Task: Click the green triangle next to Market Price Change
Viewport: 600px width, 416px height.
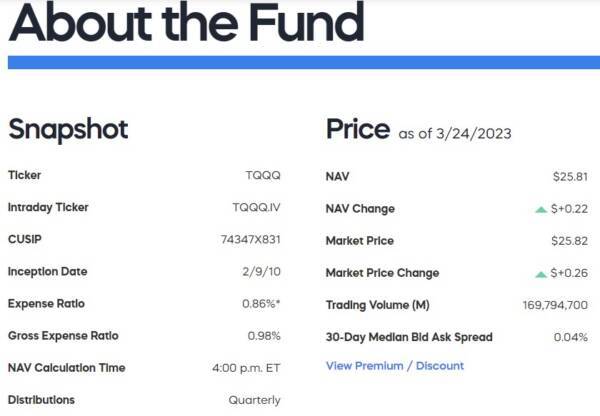Action: 541,273
